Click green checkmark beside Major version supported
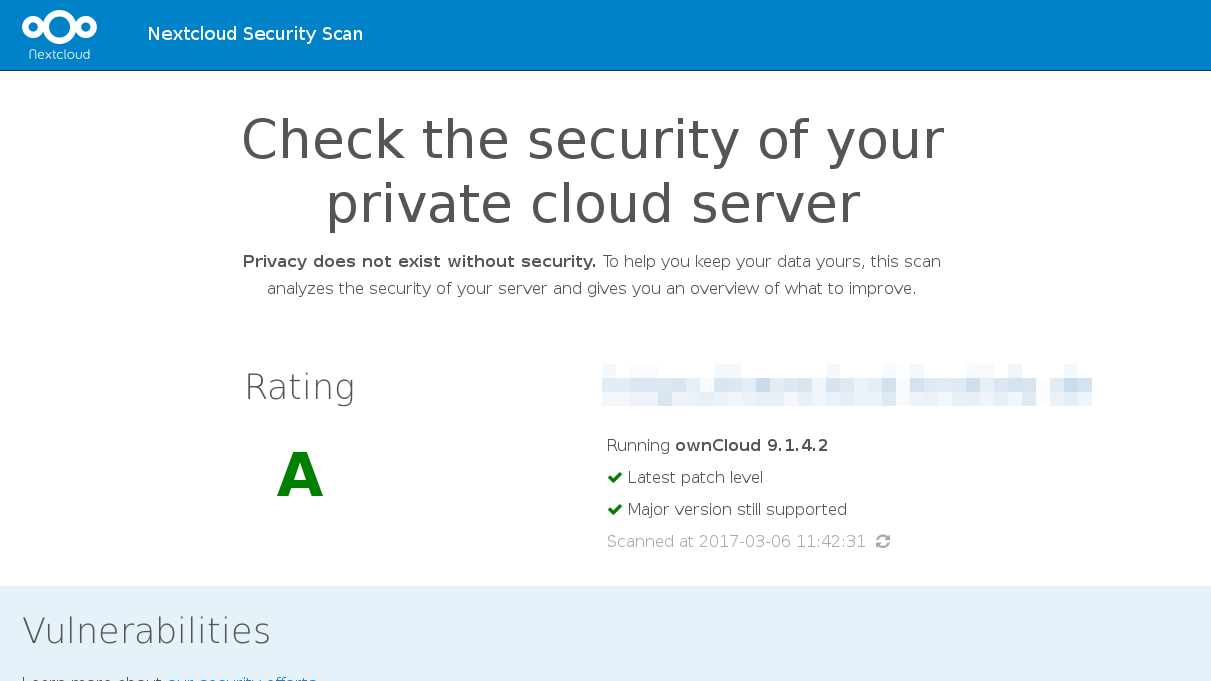 click(x=615, y=509)
